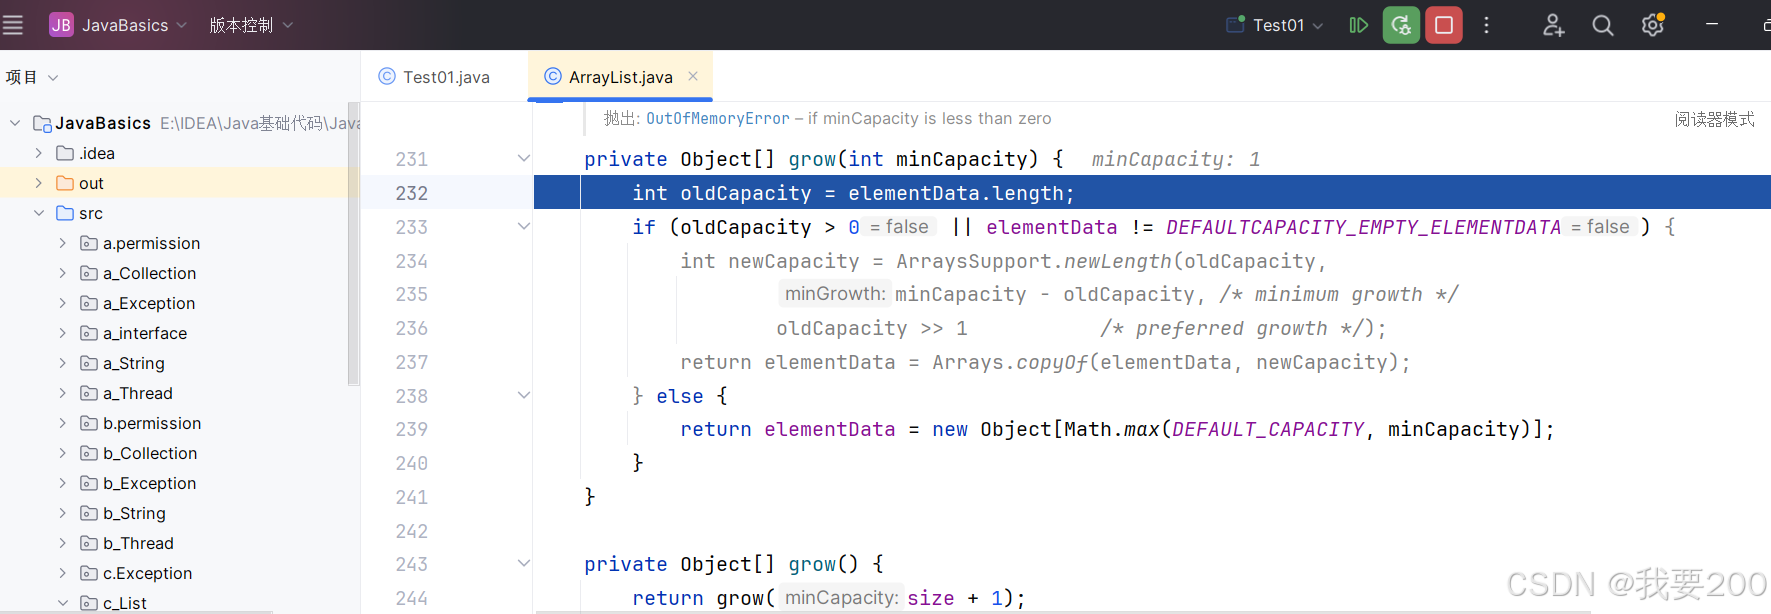
Task: Open the 版本控制 version control menu
Action: [251, 25]
